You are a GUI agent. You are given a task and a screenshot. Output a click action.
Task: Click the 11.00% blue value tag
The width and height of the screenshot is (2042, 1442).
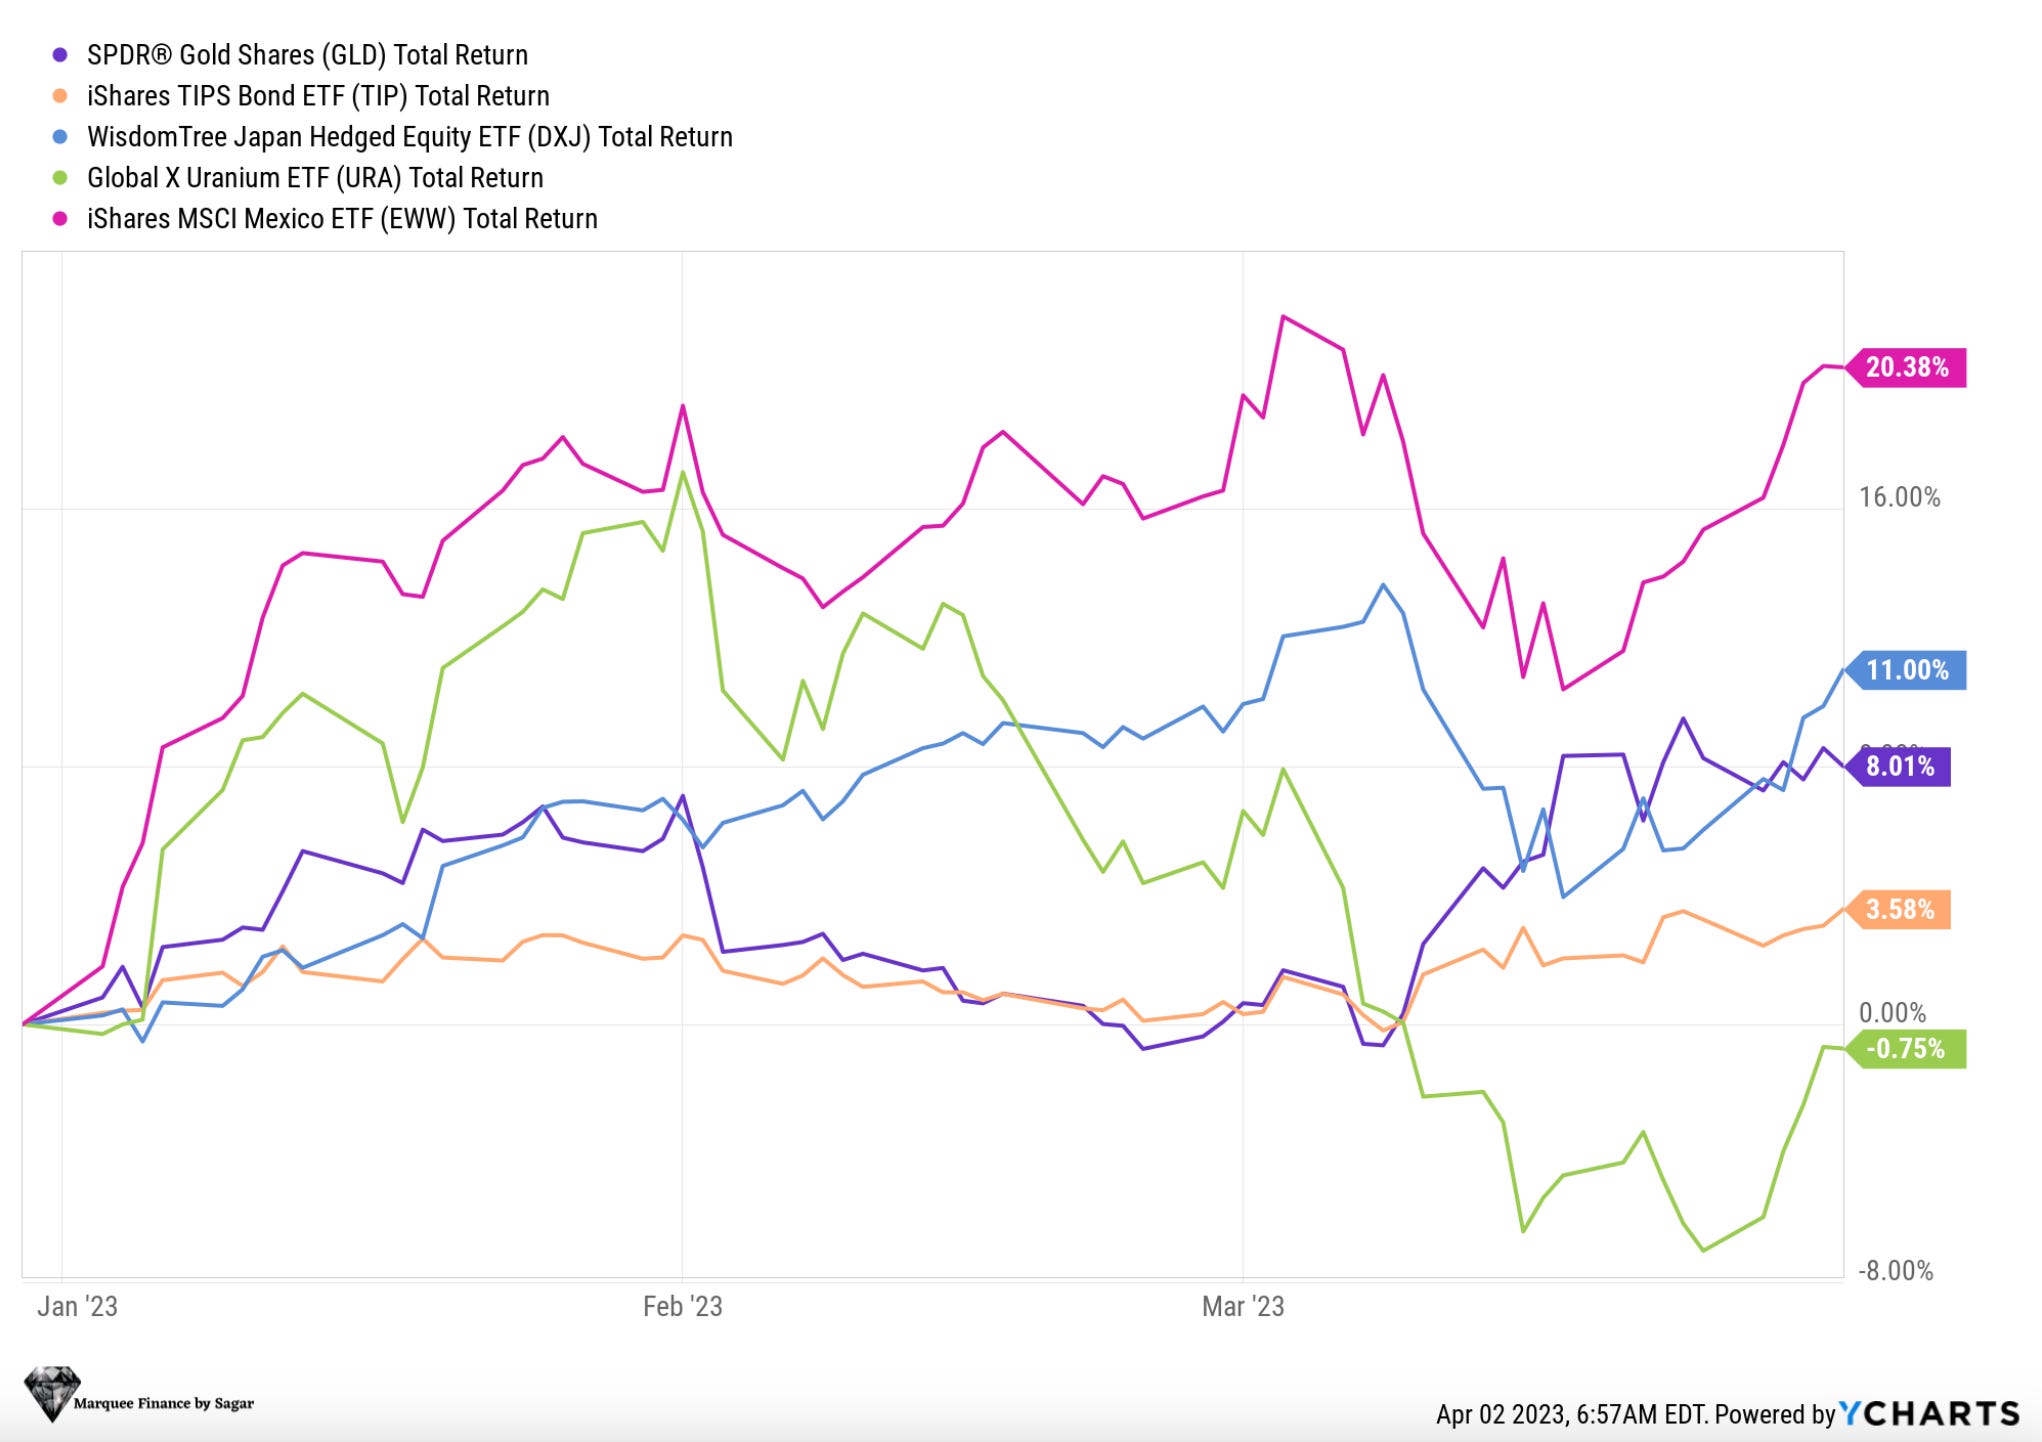1906,670
